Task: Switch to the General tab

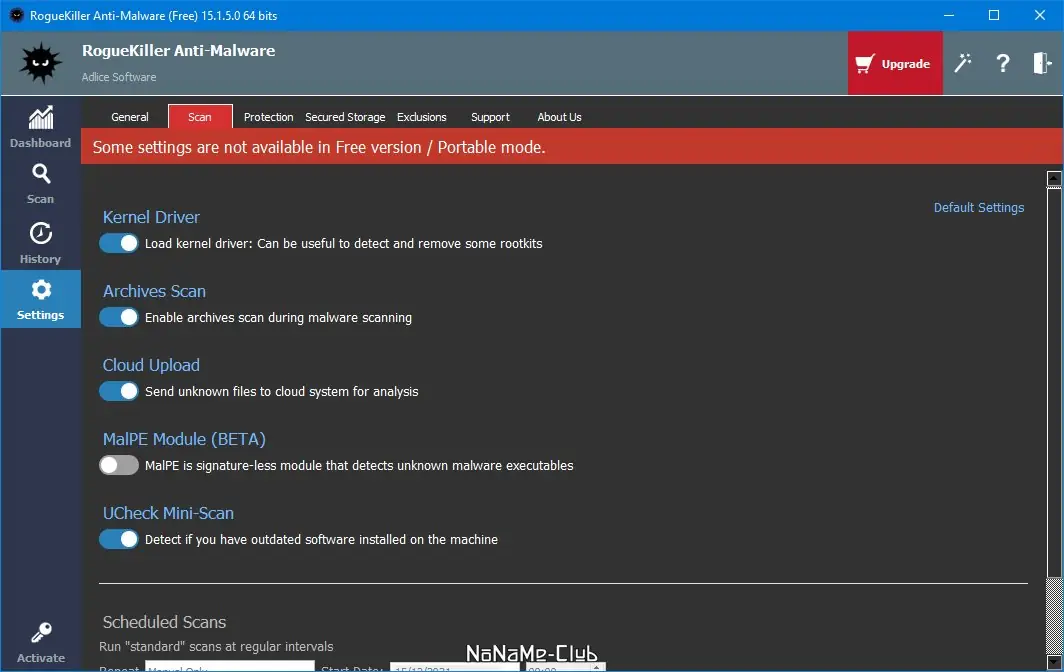Action: (130, 117)
